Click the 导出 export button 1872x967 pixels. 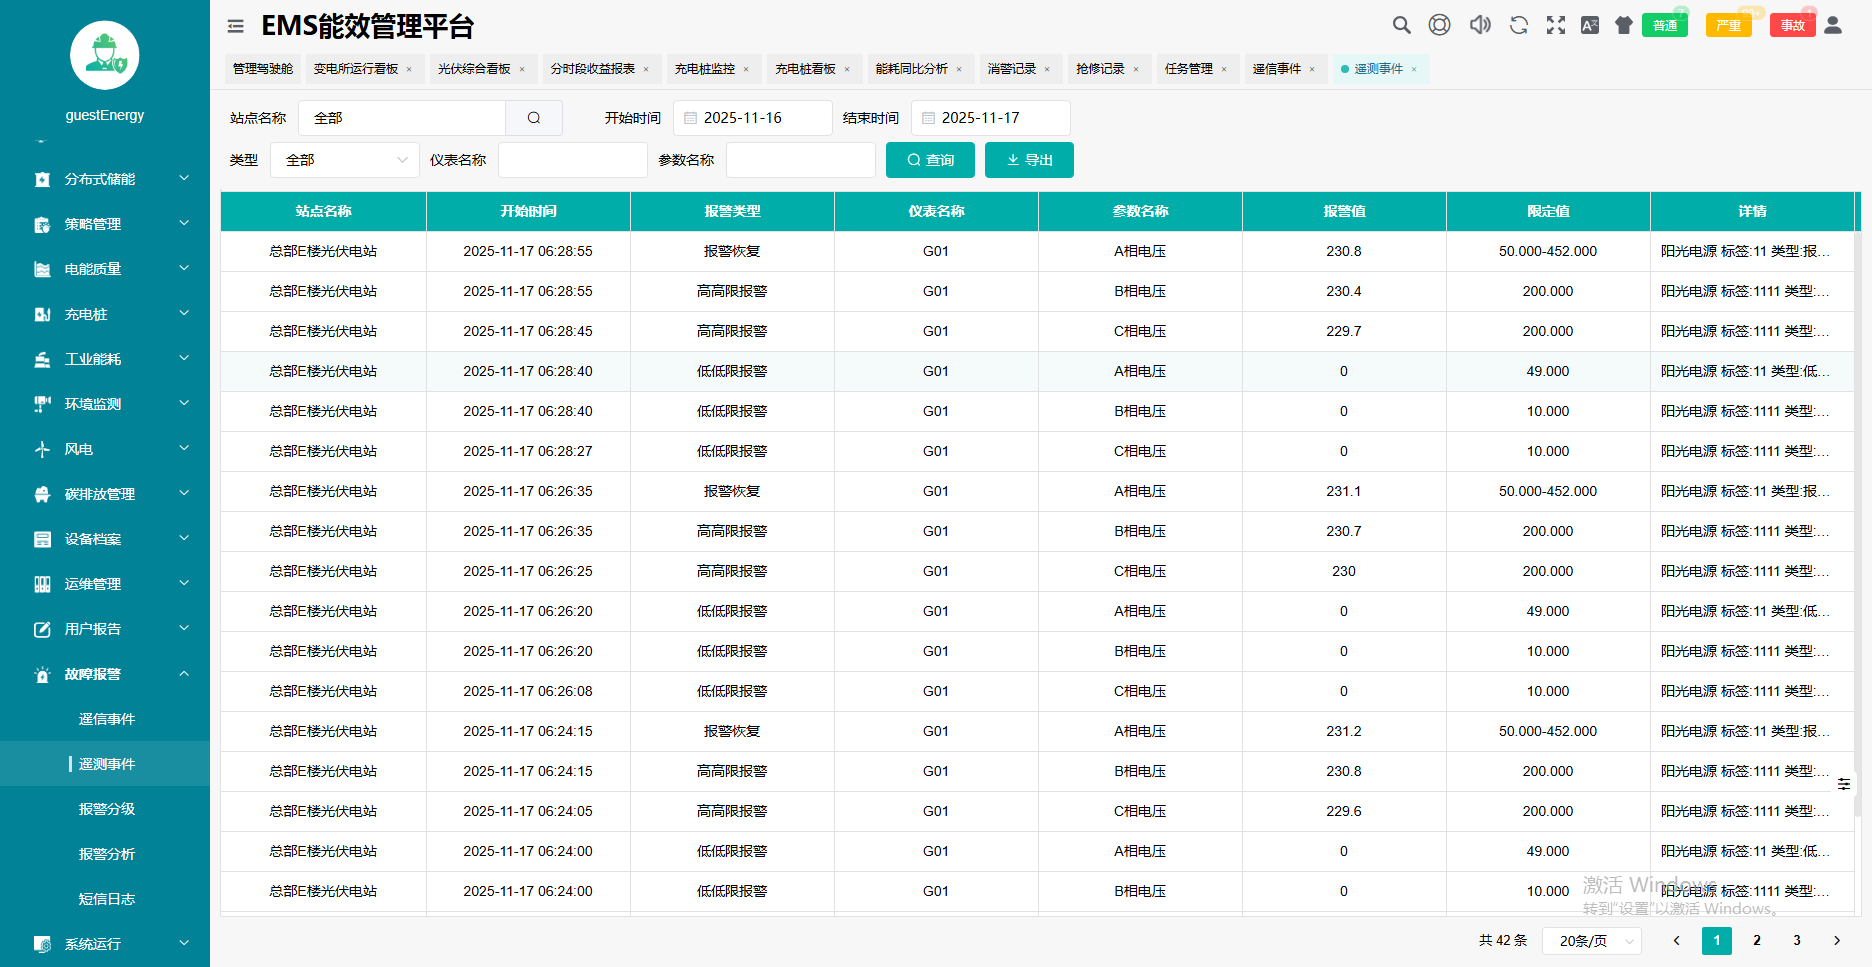[1029, 160]
